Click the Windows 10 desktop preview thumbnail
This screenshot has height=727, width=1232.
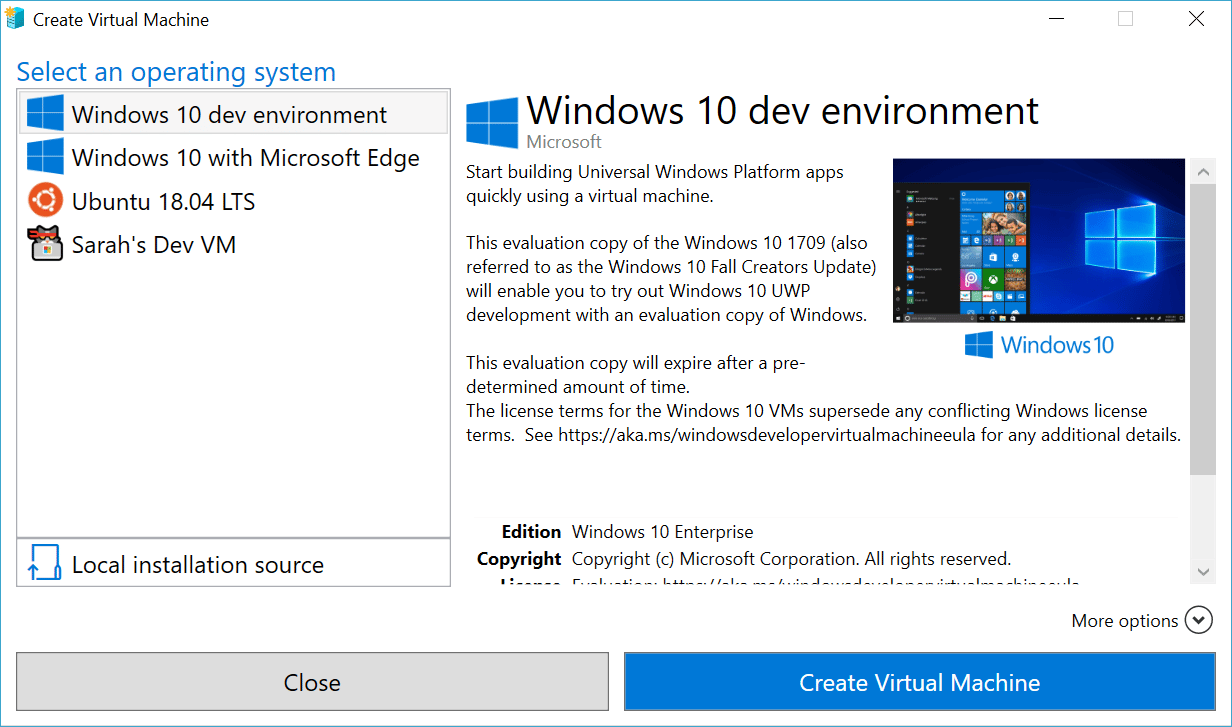[1038, 240]
